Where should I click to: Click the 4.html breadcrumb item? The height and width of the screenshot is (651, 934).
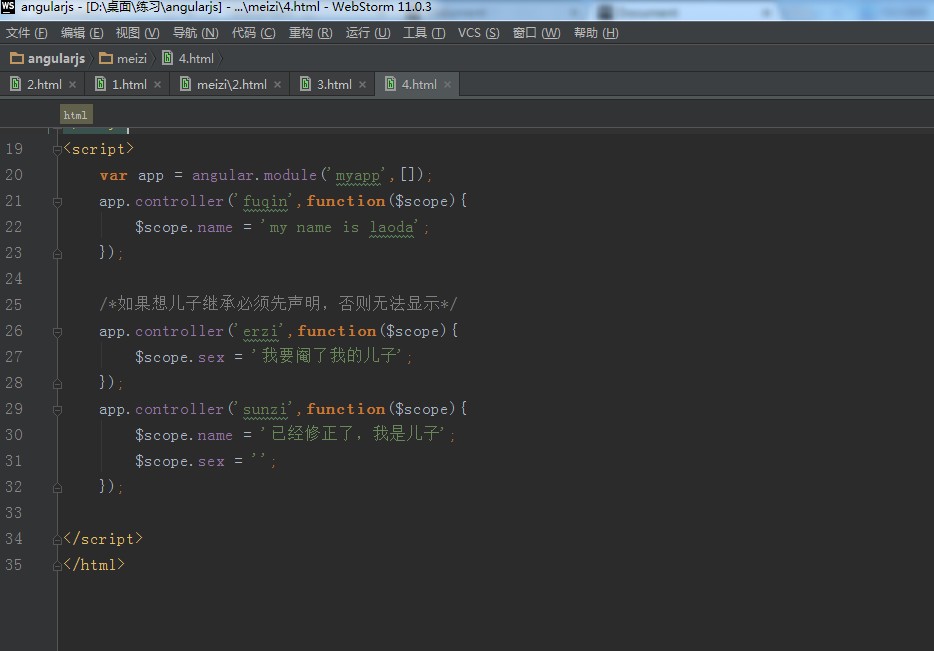[x=188, y=58]
